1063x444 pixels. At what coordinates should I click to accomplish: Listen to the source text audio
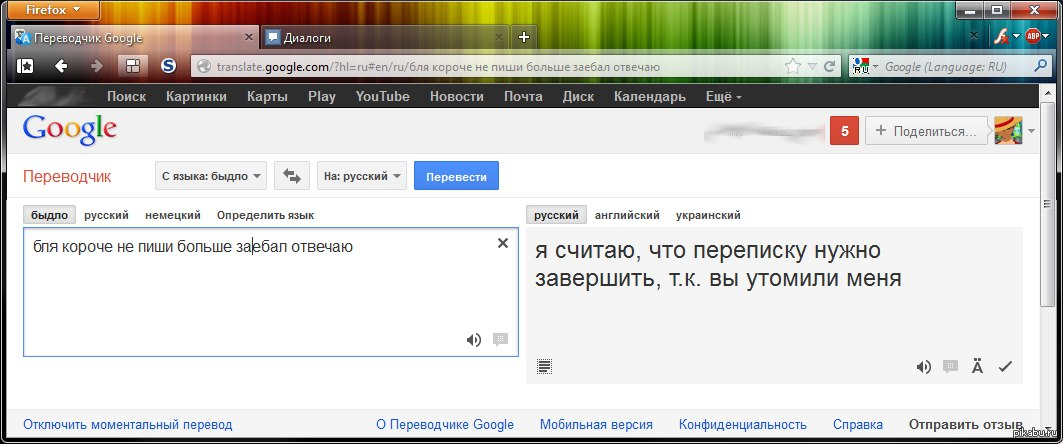474,339
